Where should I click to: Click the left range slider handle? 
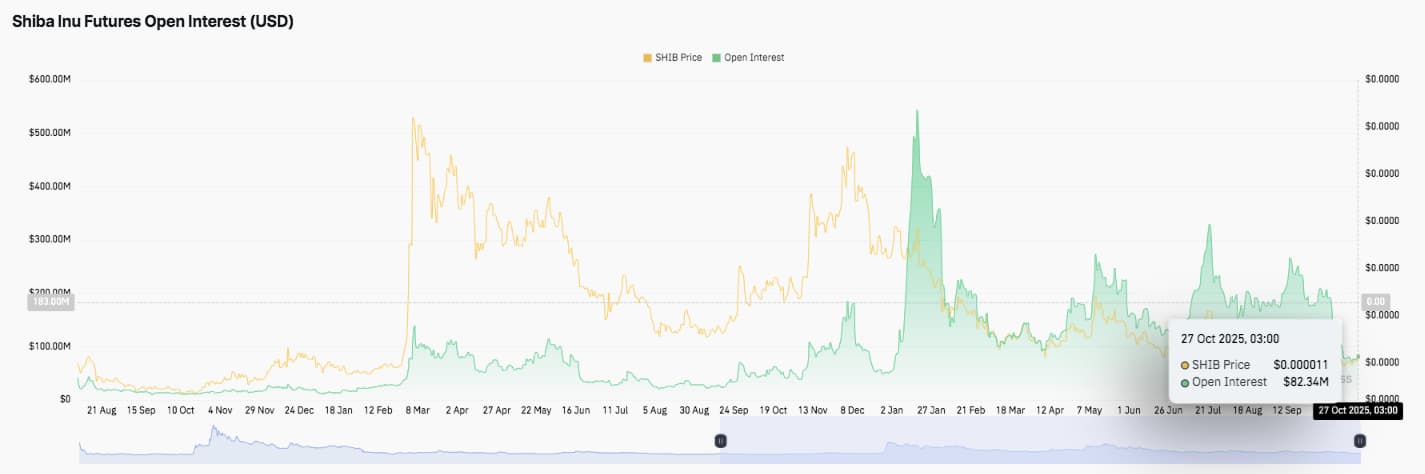coord(719,440)
